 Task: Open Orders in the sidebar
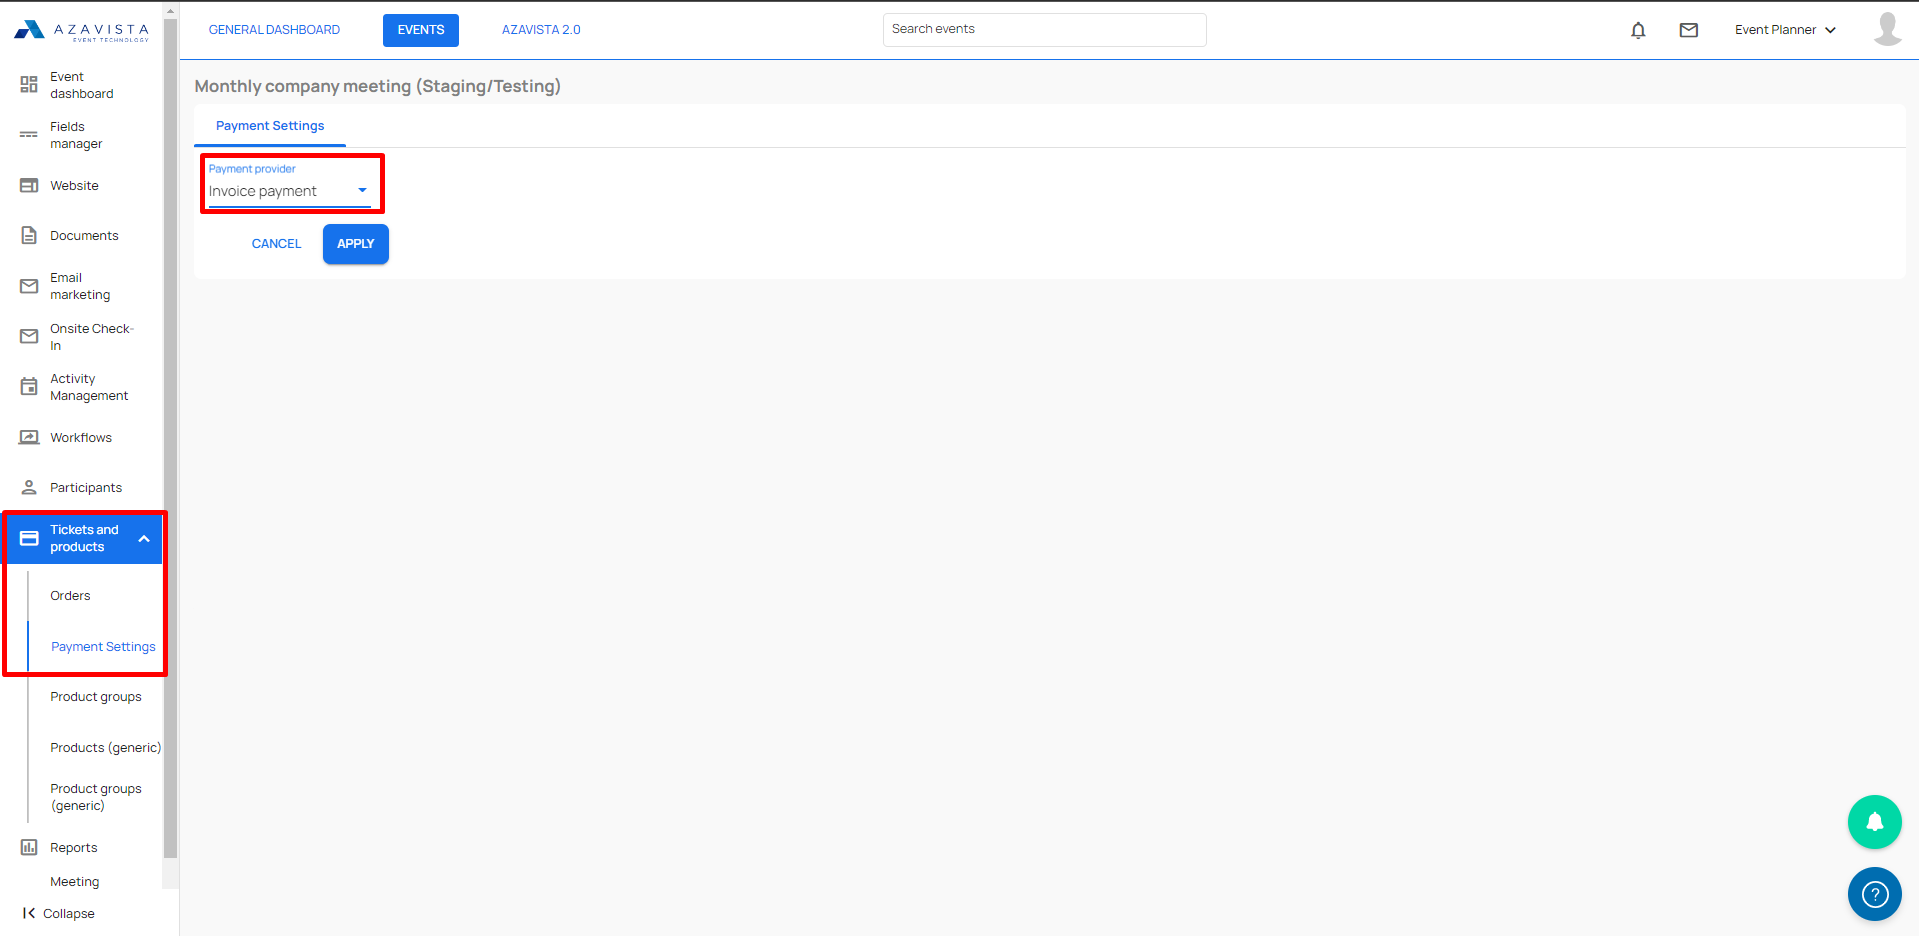(70, 596)
